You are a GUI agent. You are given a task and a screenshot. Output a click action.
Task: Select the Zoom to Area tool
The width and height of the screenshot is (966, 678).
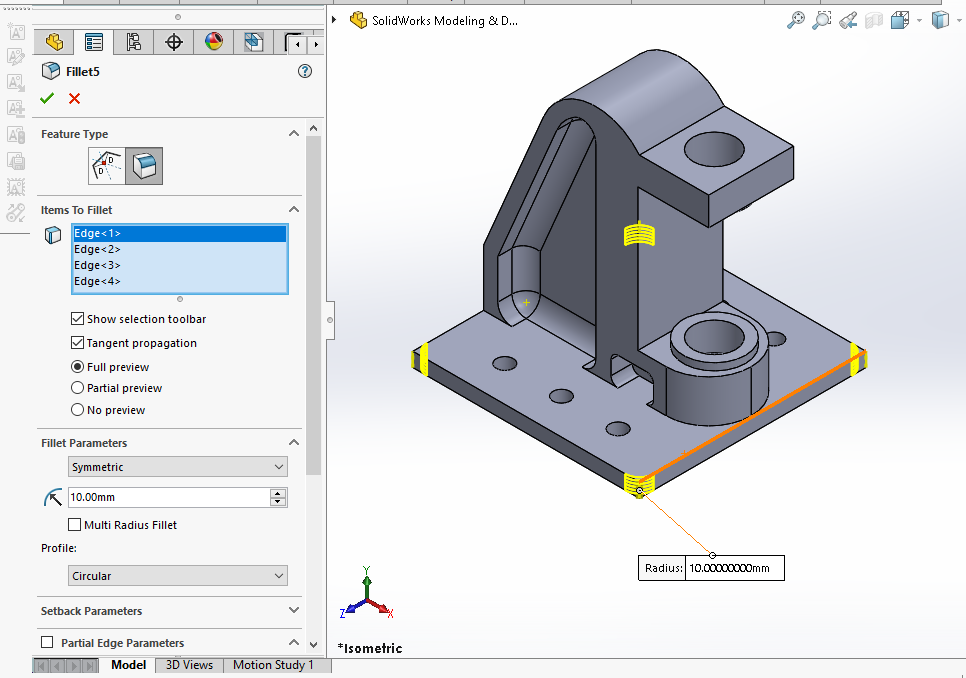pos(821,20)
